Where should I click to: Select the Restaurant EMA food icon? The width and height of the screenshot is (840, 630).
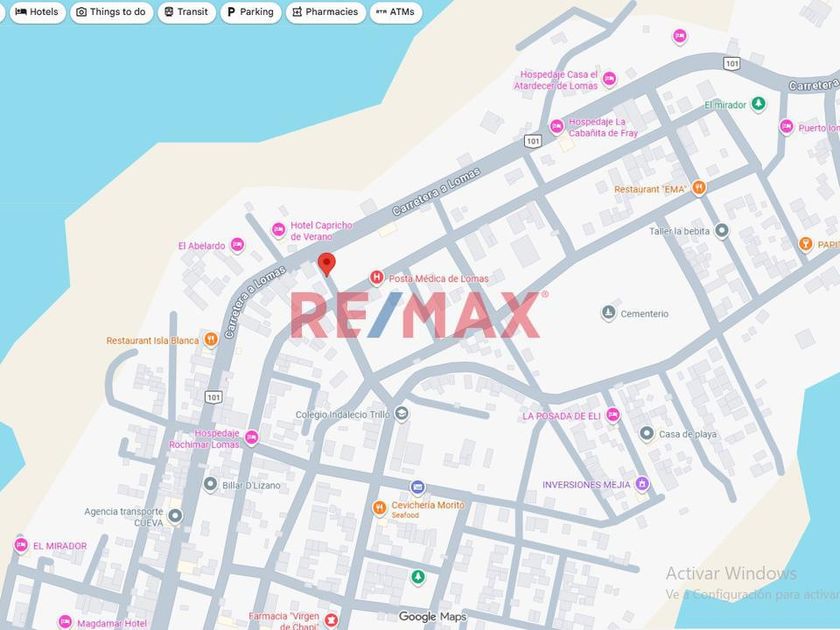pos(699,188)
